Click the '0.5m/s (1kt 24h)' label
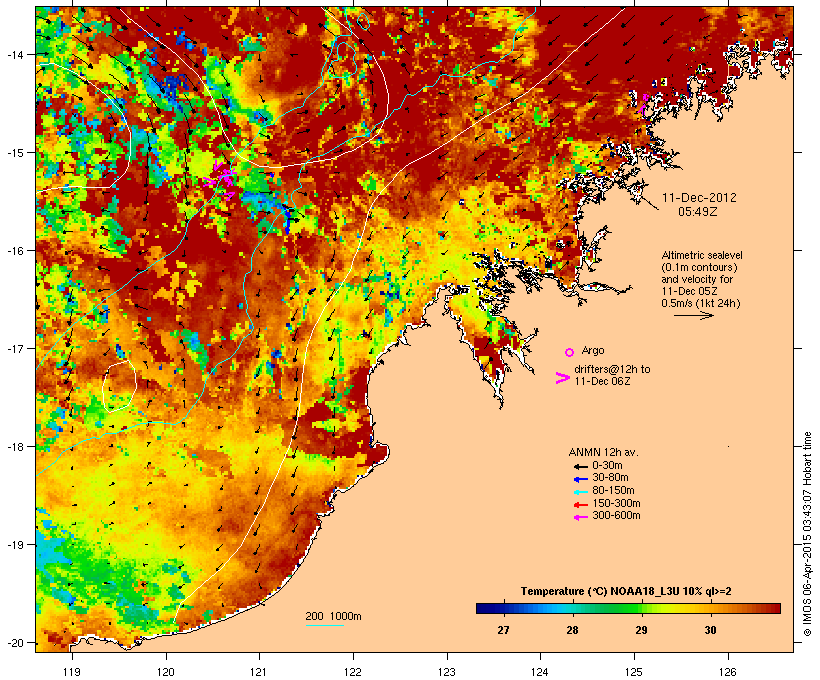 [701, 303]
